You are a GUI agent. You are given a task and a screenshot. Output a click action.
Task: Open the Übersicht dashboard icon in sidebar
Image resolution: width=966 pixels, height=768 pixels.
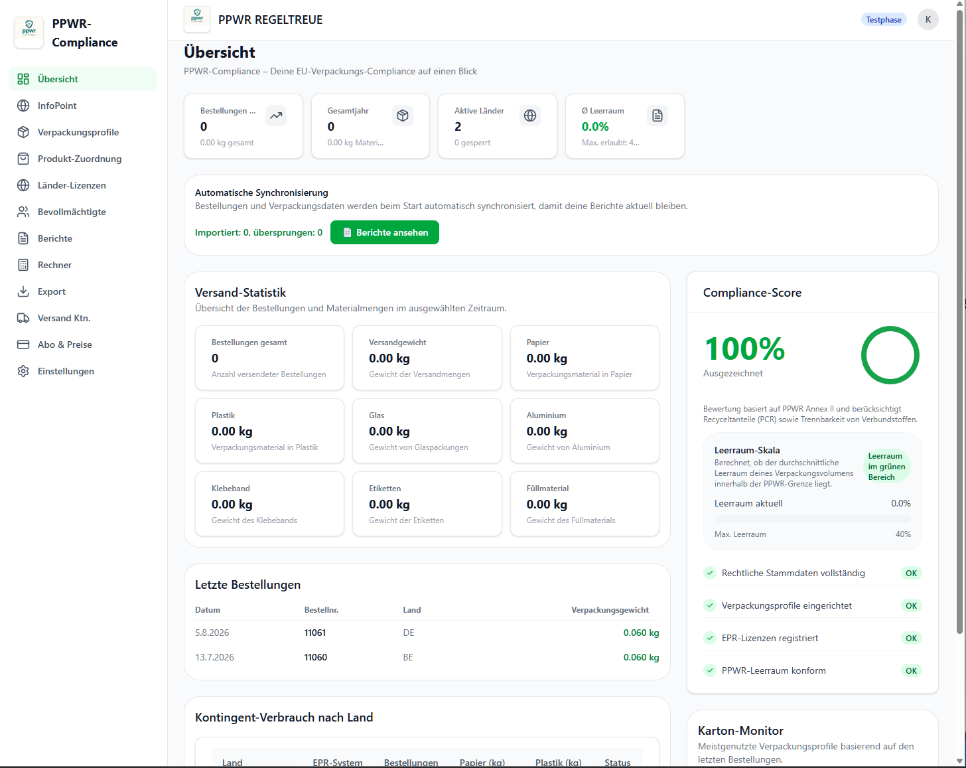(23, 79)
